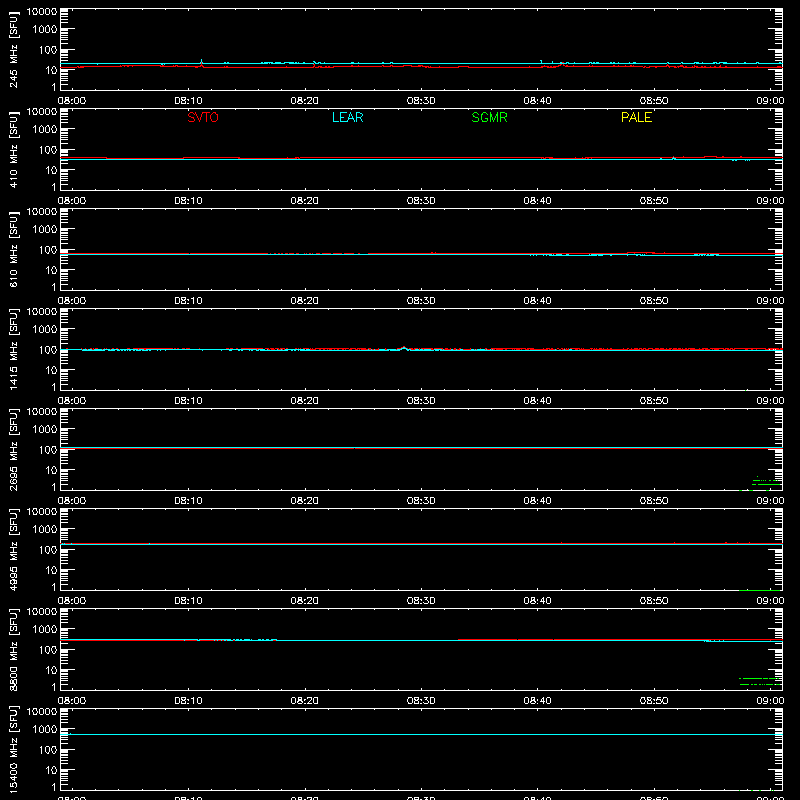
Task: Click 08:40 tick label under the 610 MHz plot
Action: tap(537, 301)
